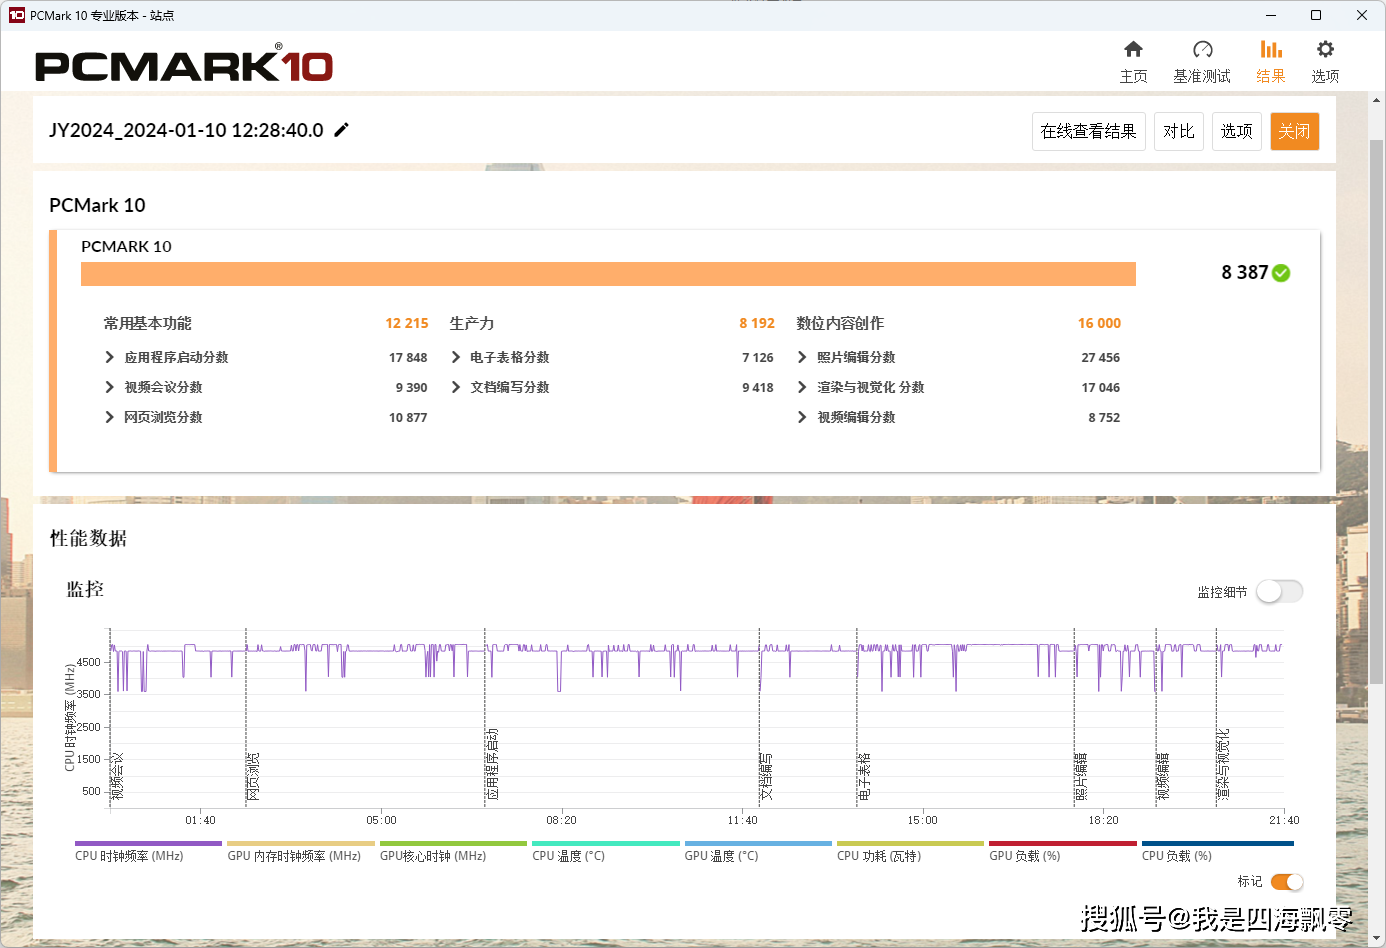Click the overall score 8 387
Viewport: 1386px width, 948px height.
pos(1245,273)
